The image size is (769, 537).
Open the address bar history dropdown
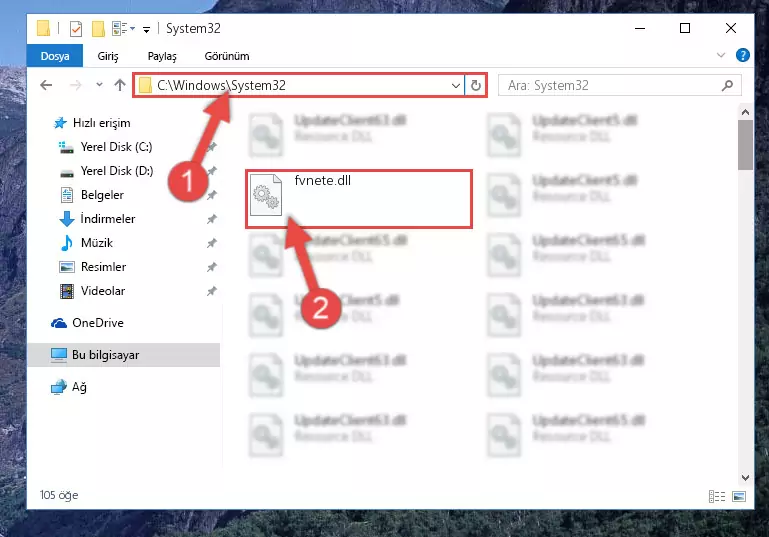[456, 85]
